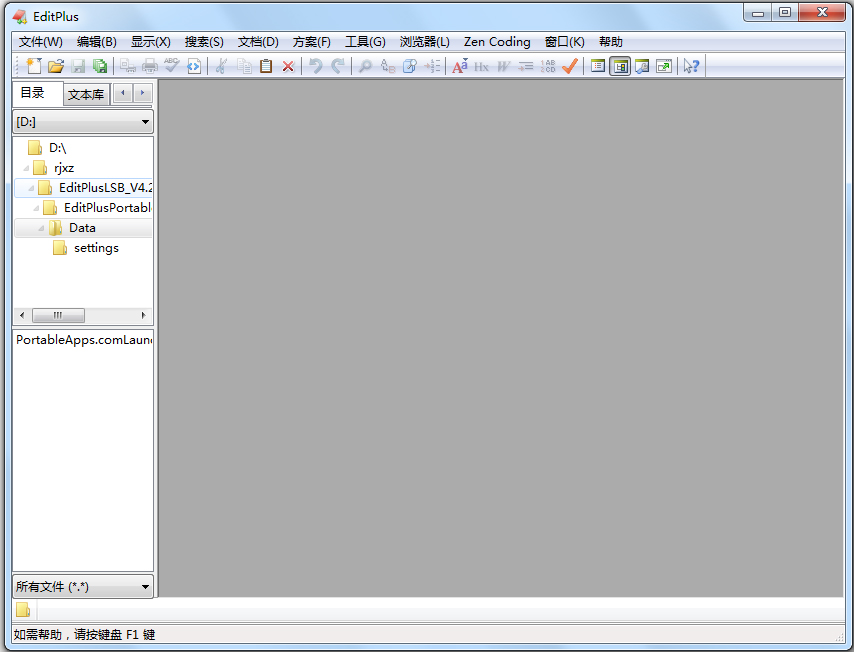Activate context-sensitive help pointer
Viewport: 854px width, 652px height.
point(690,66)
